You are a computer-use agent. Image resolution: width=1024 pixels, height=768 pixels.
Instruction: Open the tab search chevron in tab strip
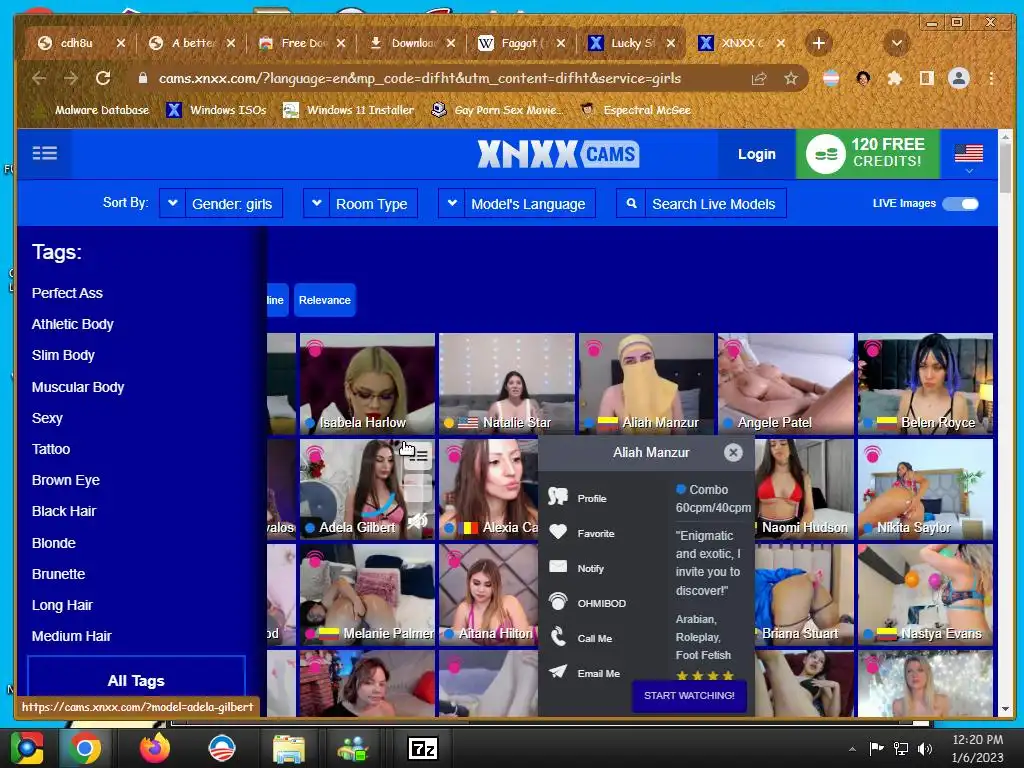tap(896, 44)
